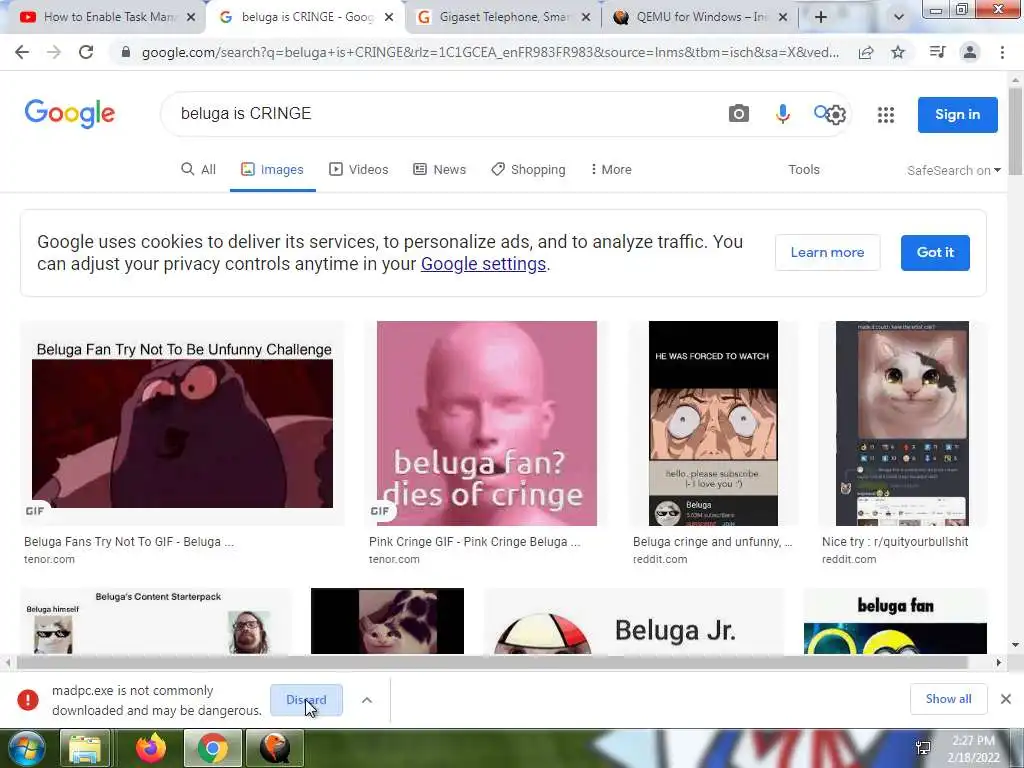Click Got it on the cookie notice

coord(935,253)
